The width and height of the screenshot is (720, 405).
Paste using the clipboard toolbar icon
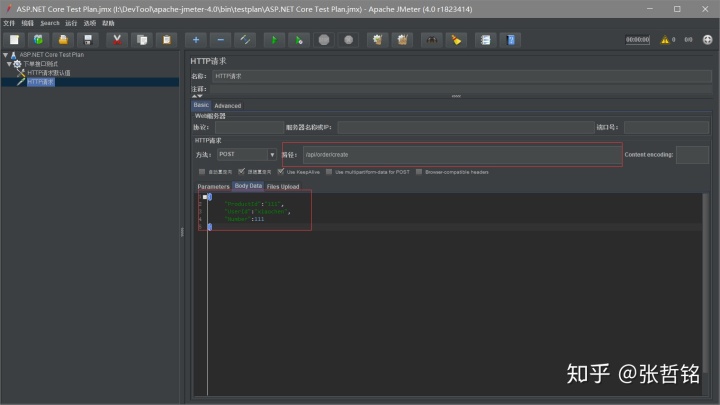166,40
